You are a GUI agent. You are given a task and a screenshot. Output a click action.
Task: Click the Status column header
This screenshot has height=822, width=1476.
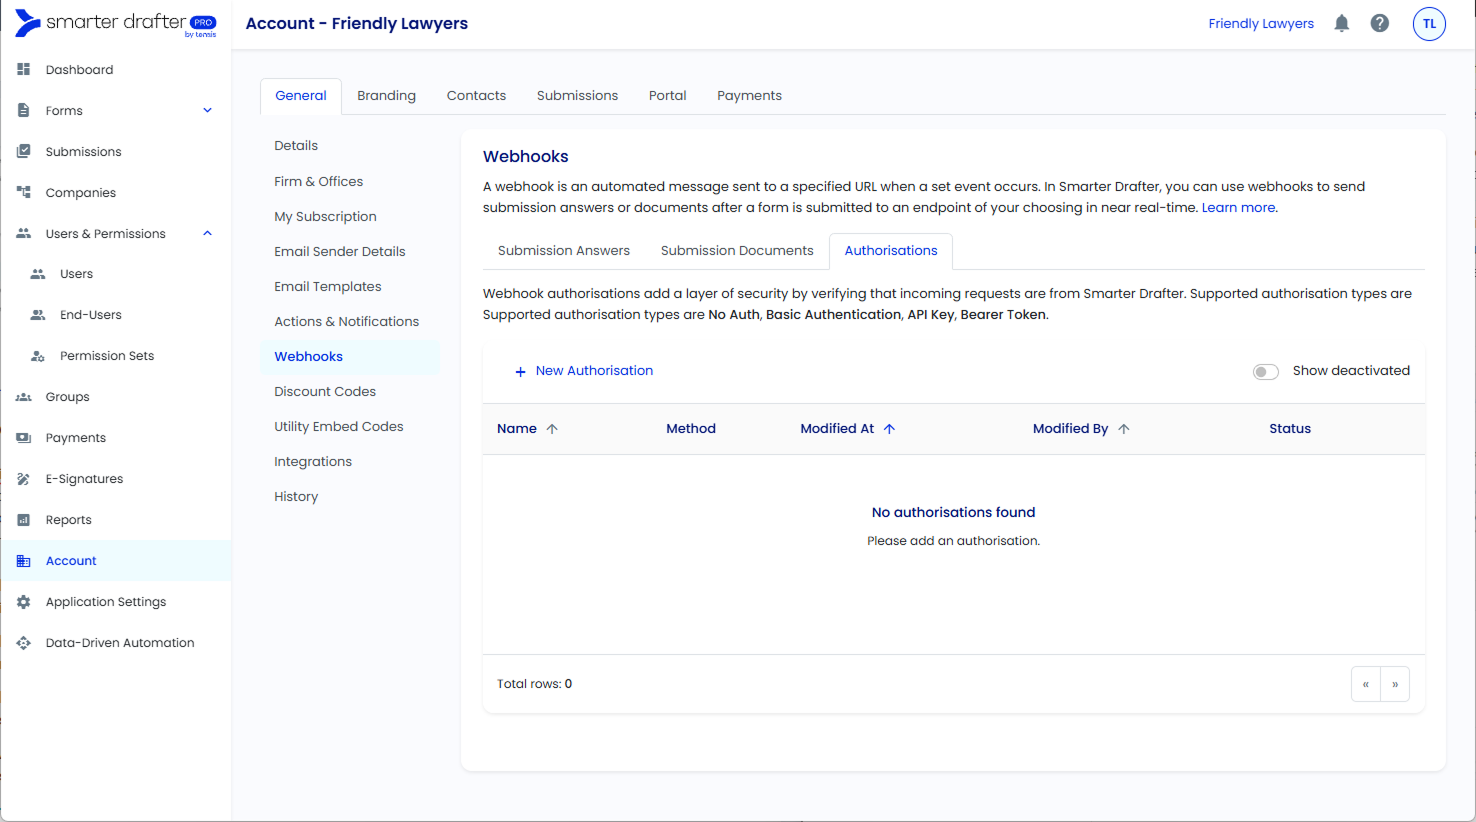(x=1290, y=429)
